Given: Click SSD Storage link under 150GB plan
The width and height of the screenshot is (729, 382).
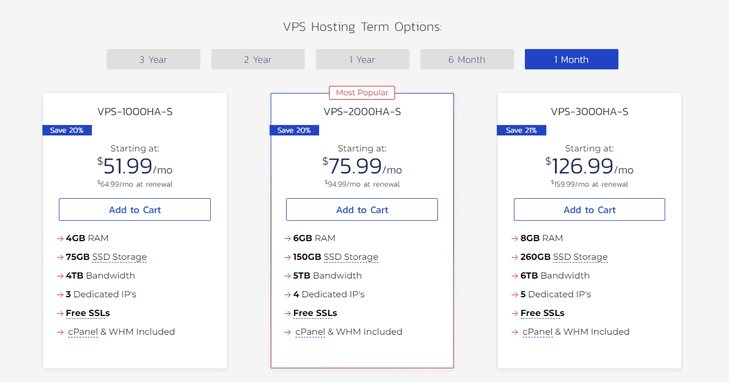Looking at the screenshot, I should 351,257.
